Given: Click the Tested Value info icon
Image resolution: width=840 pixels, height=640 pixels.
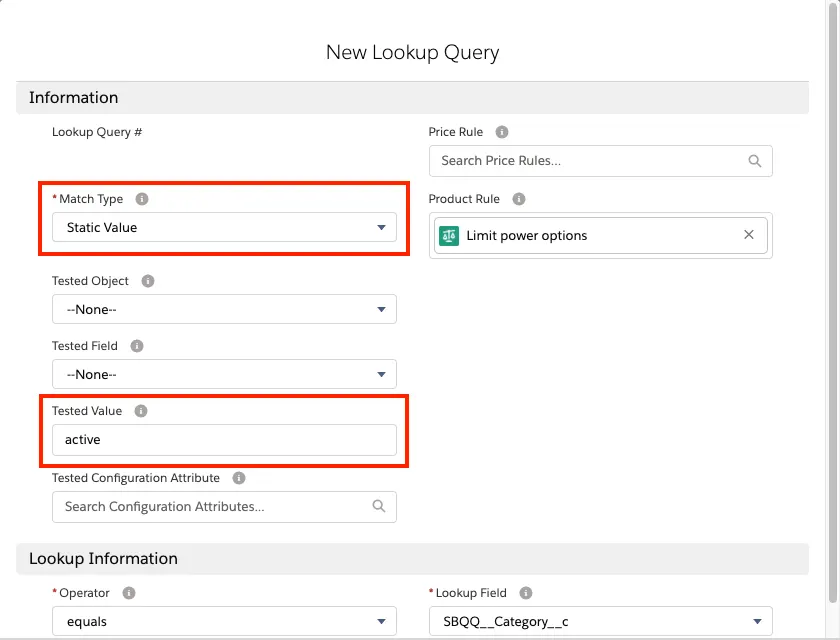Looking at the screenshot, I should point(141,411).
